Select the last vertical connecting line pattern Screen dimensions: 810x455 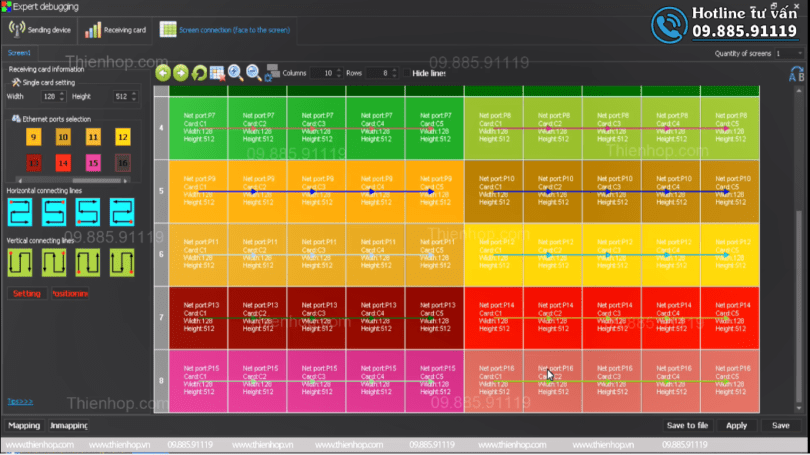[122, 262]
